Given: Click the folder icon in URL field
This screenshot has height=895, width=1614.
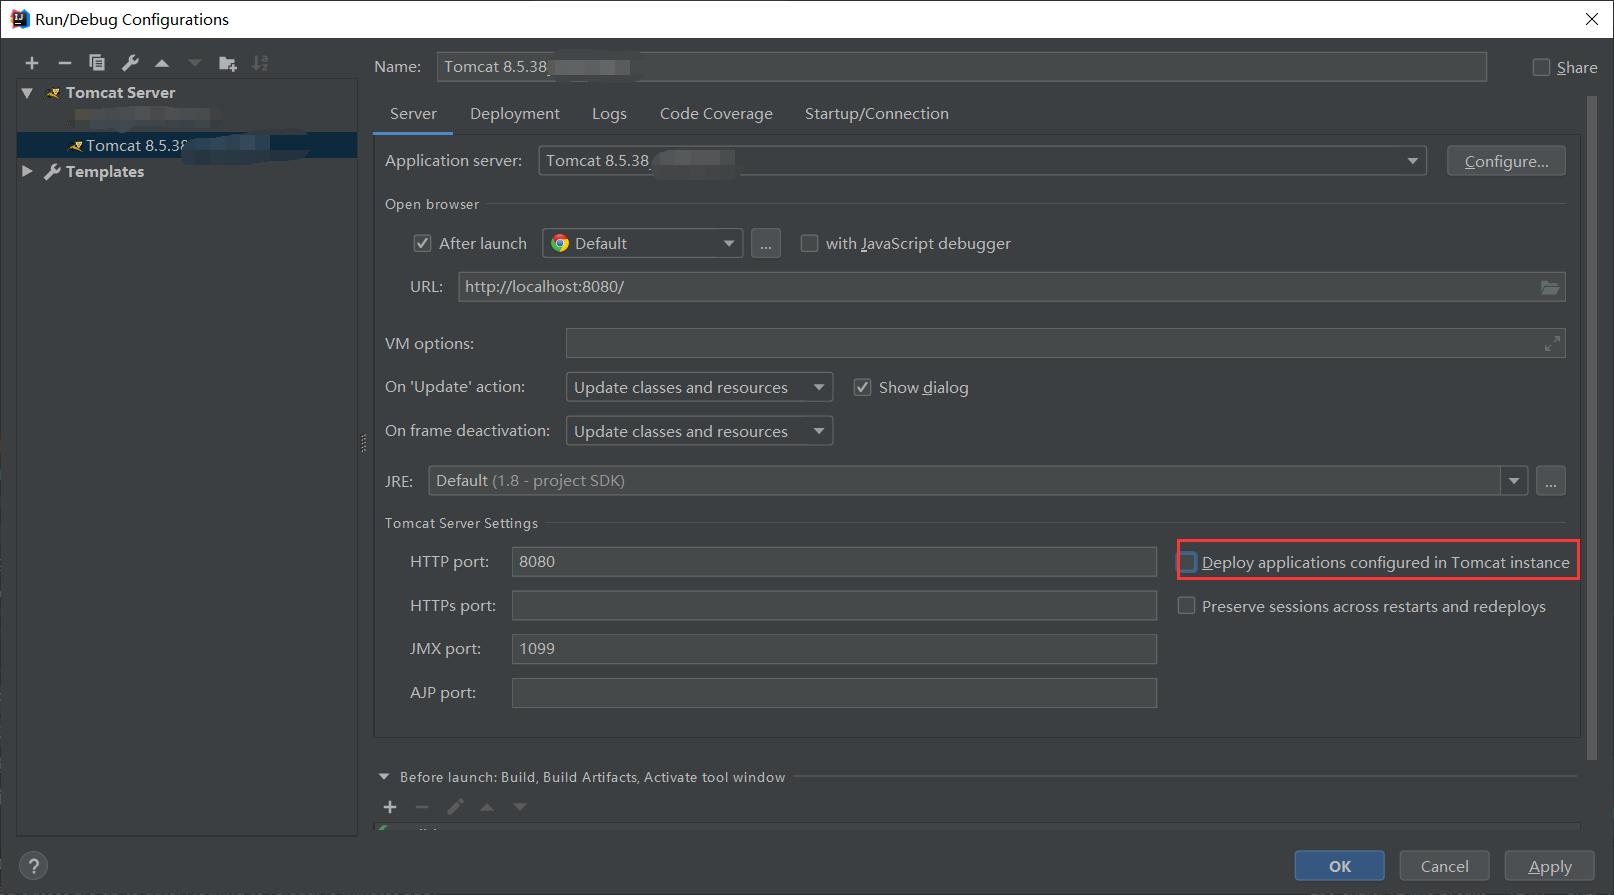Looking at the screenshot, I should (x=1550, y=287).
